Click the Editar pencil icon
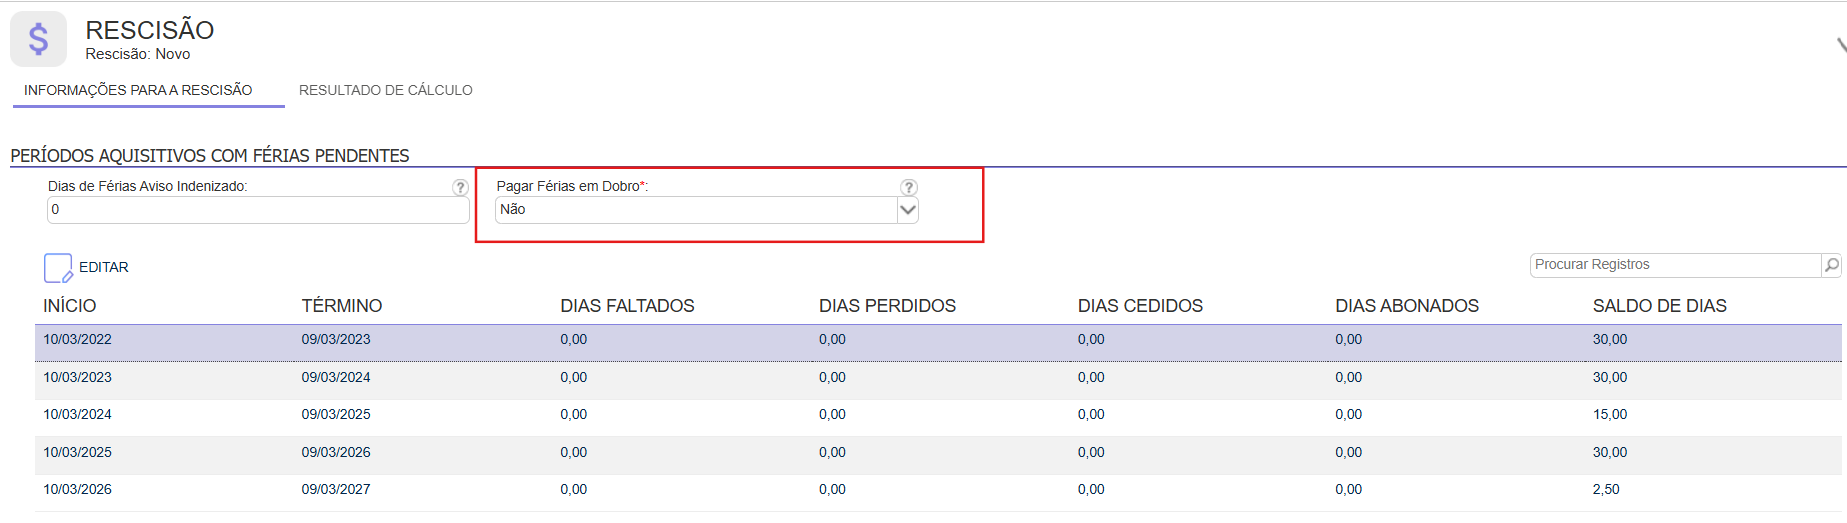Viewport: 1847px width, 523px height. coord(58,268)
